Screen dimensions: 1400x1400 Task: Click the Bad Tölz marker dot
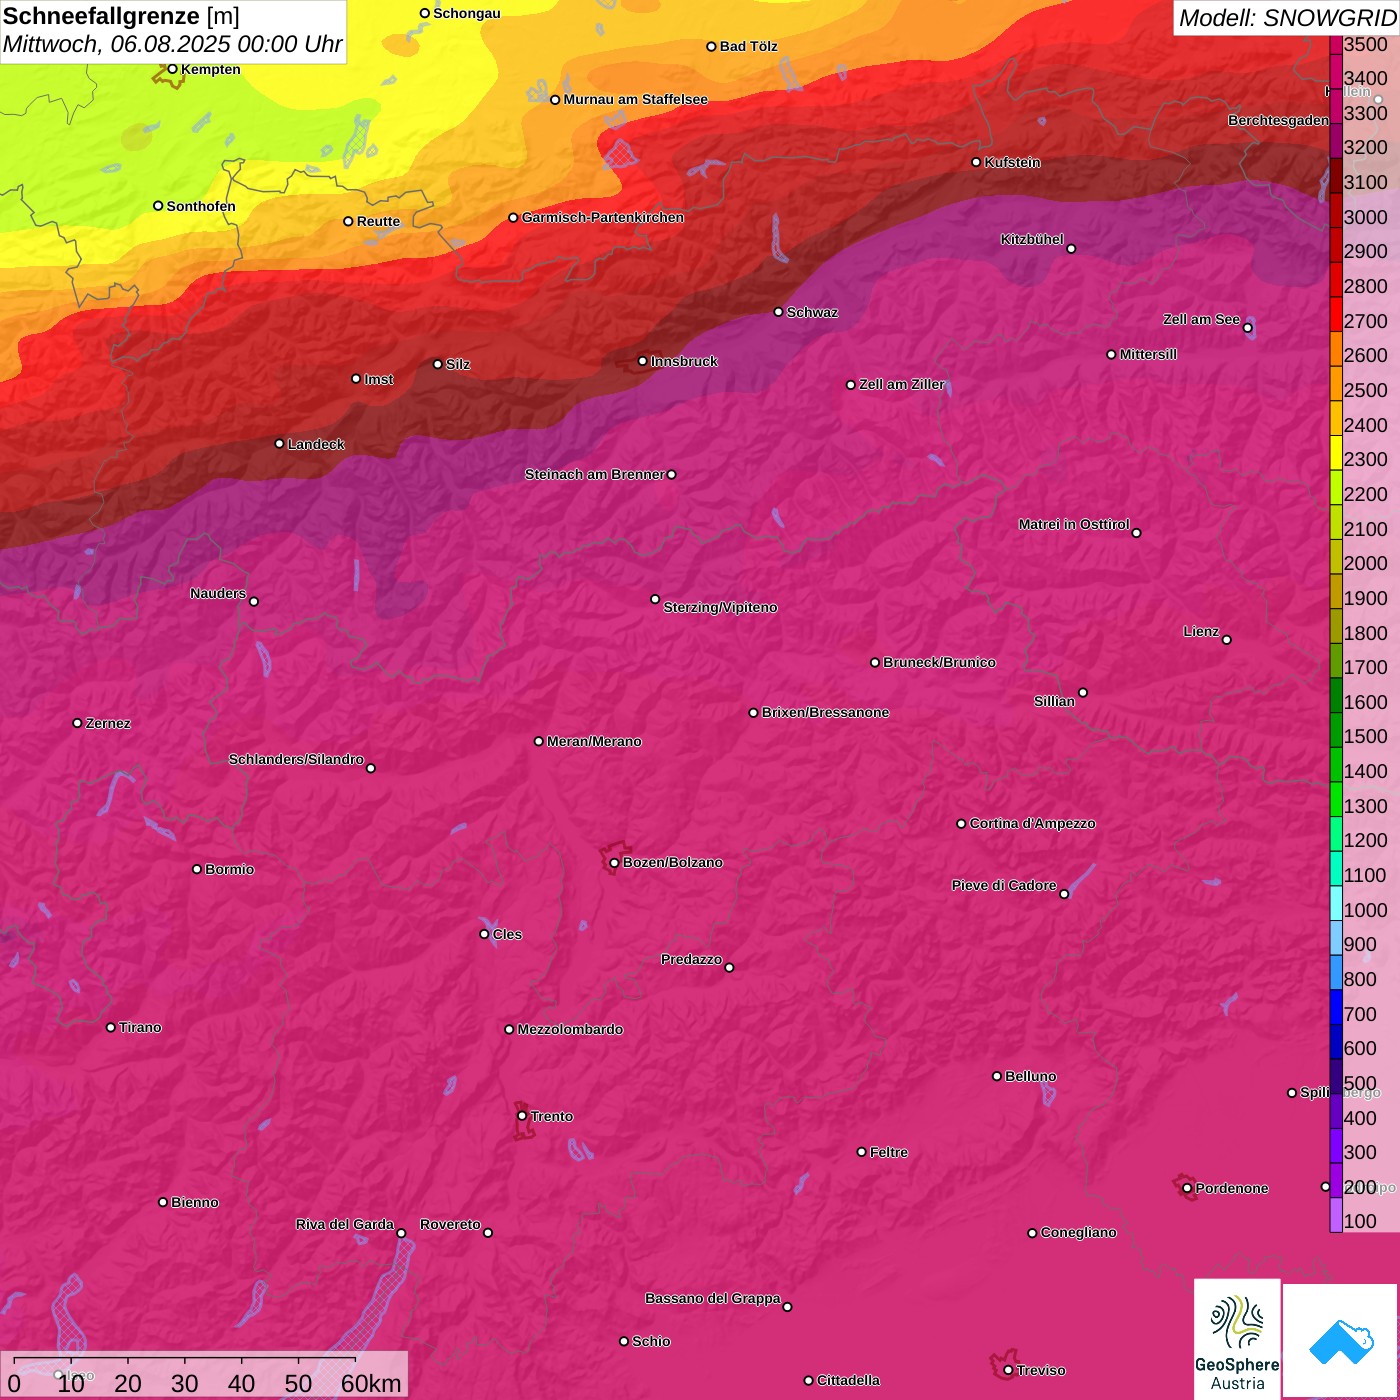point(712,47)
